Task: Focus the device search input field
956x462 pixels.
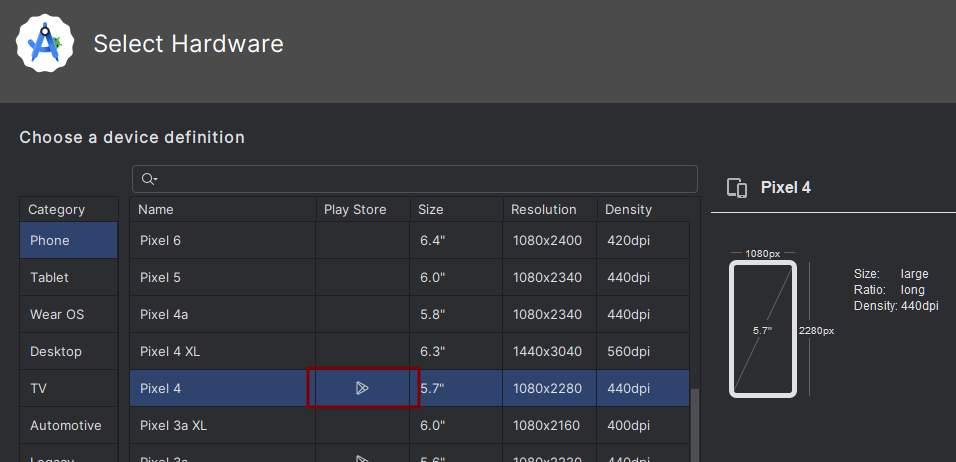Action: pyautogui.click(x=415, y=179)
